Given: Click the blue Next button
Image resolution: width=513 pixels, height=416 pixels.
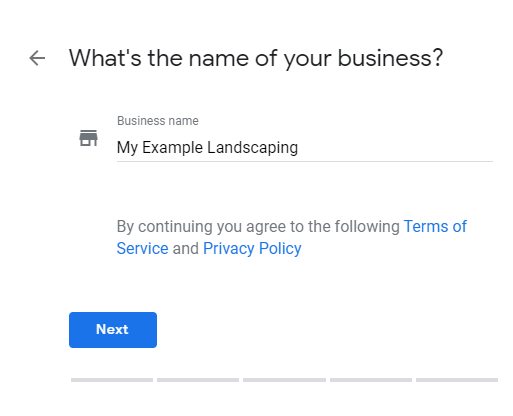Looking at the screenshot, I should click(x=113, y=330).
